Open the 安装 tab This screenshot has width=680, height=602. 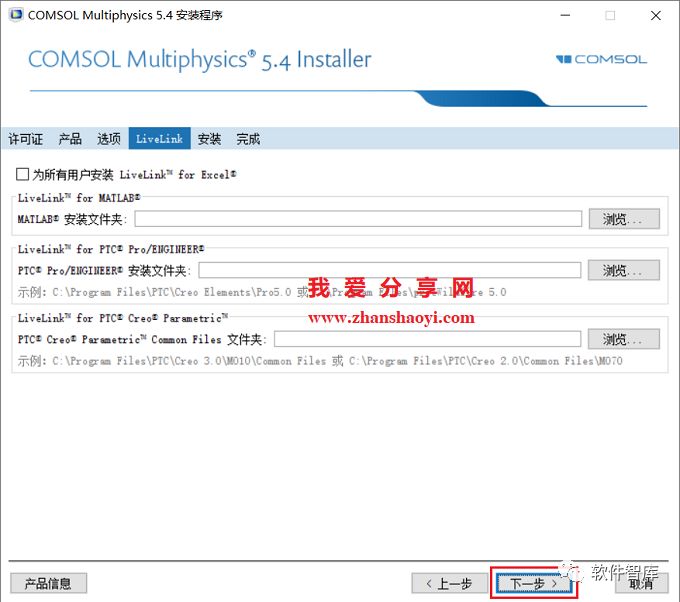209,139
